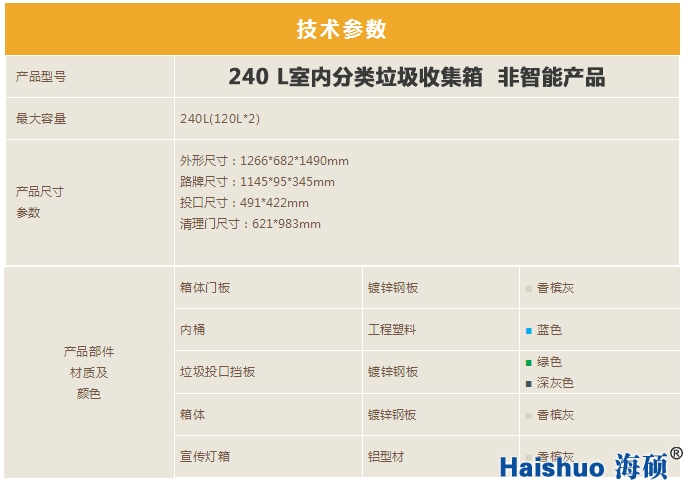Image resolution: width=688 pixels, height=485 pixels.
Task: Click the 产品部件材质及颜色 section label
Action: point(89,372)
